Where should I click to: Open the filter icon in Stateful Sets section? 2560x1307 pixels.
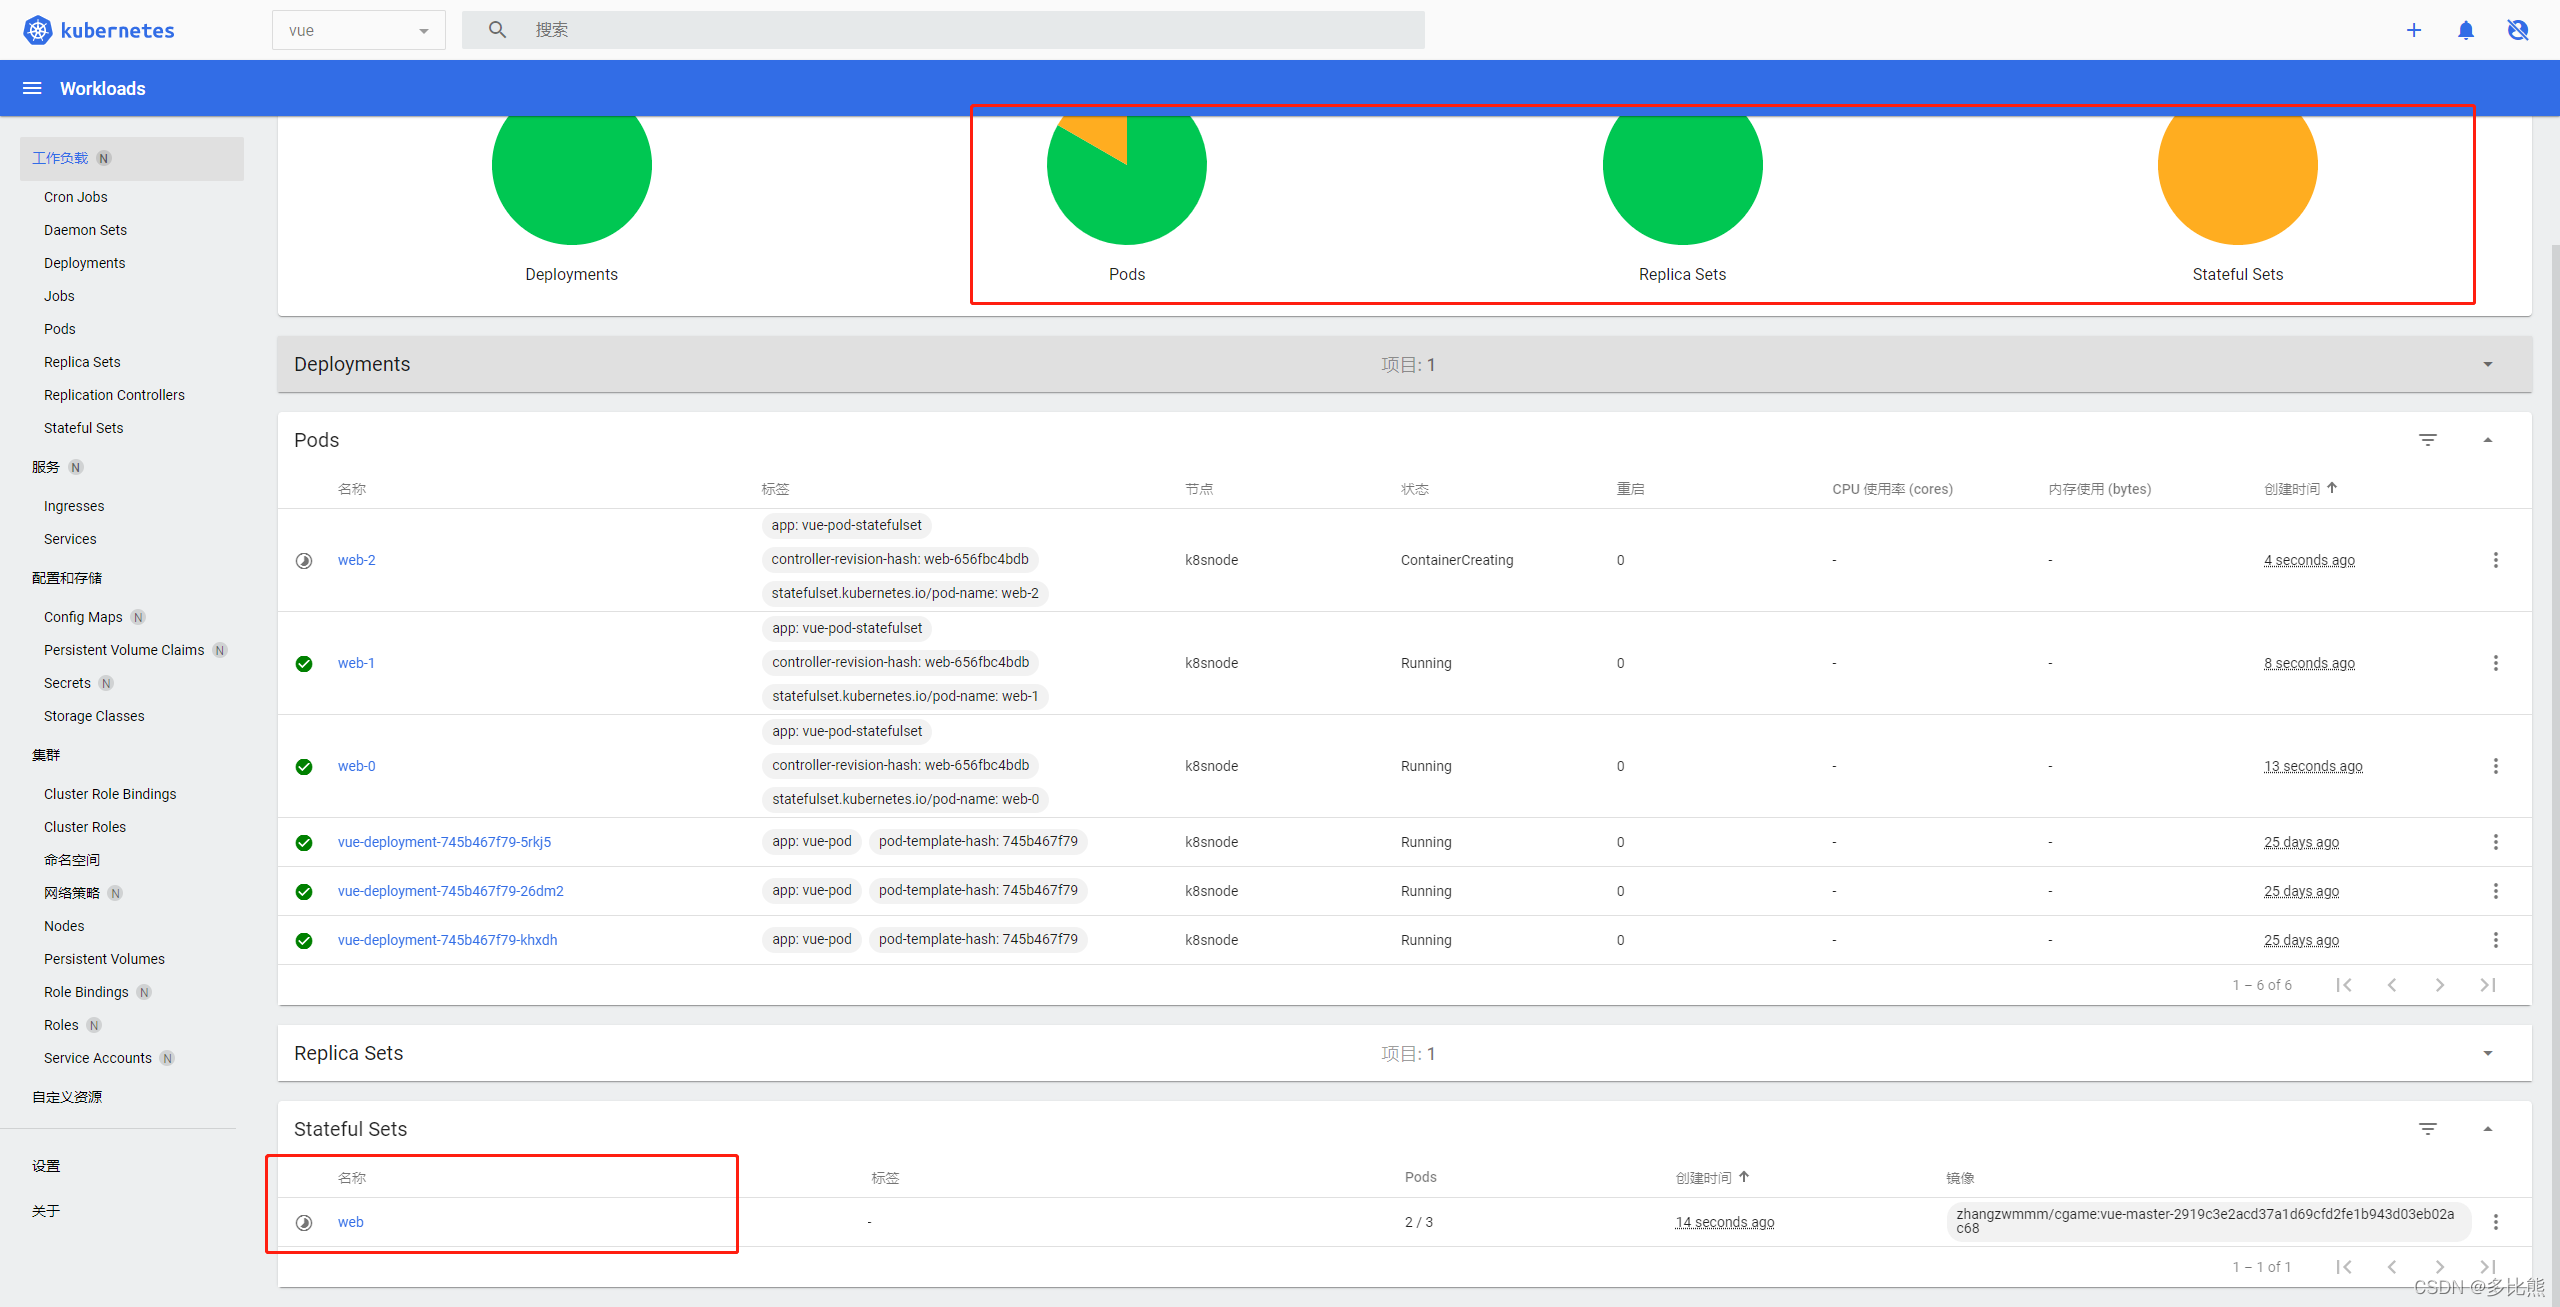tap(2428, 1129)
